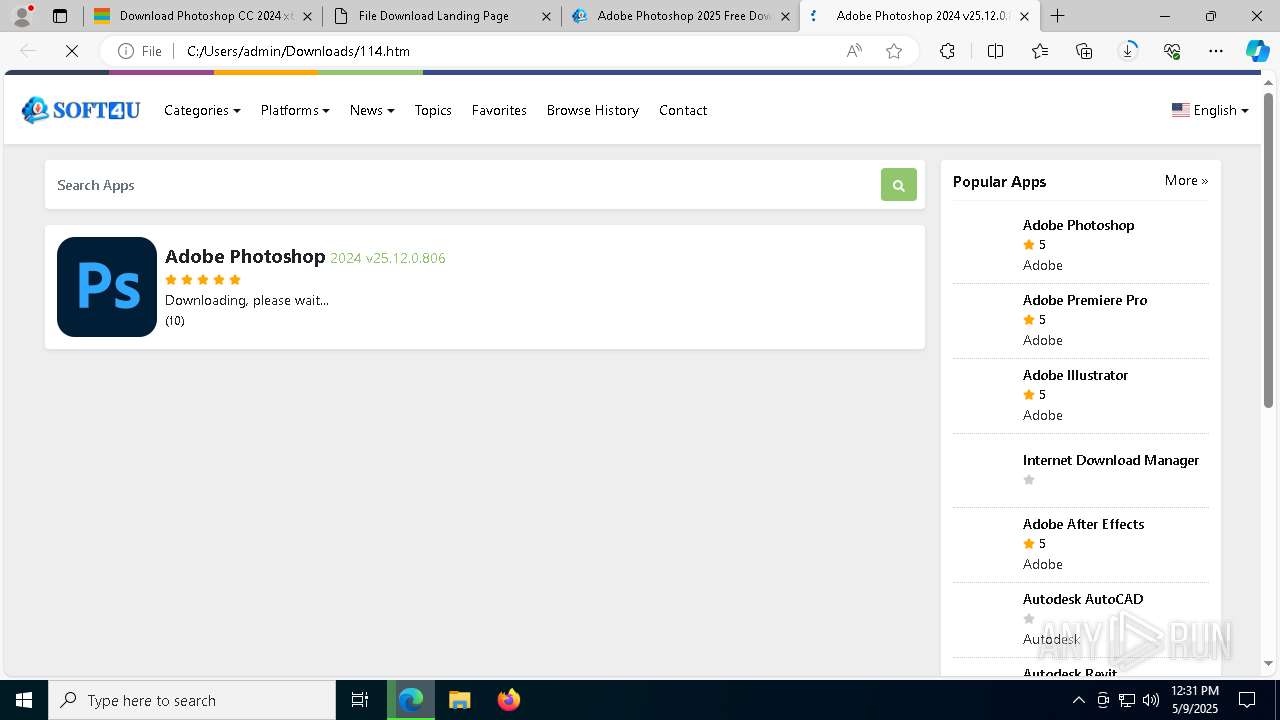1280x720 pixels.
Task: Open the English language dropdown
Action: click(x=1210, y=110)
